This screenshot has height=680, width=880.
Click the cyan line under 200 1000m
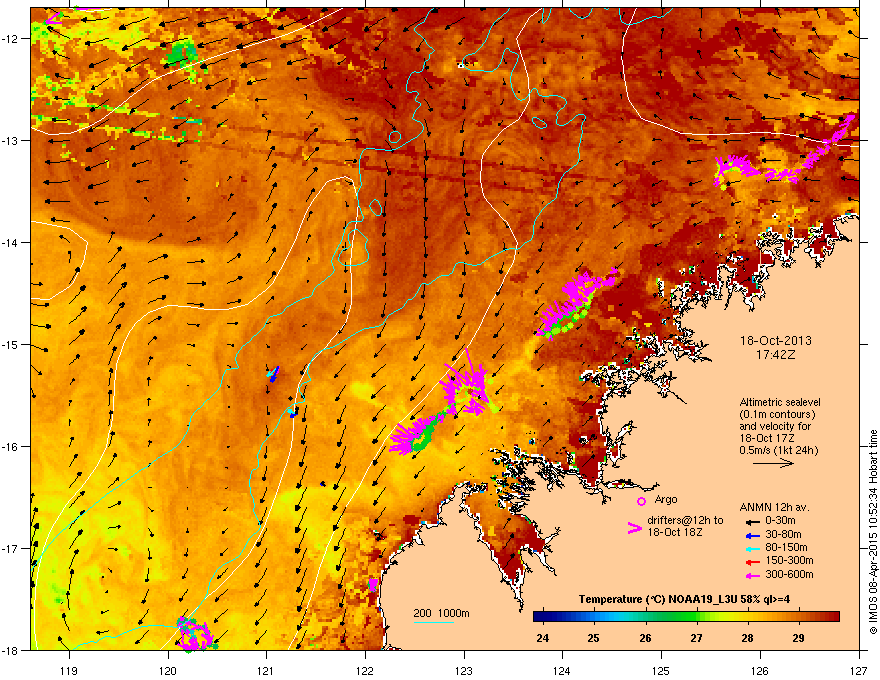(433, 622)
